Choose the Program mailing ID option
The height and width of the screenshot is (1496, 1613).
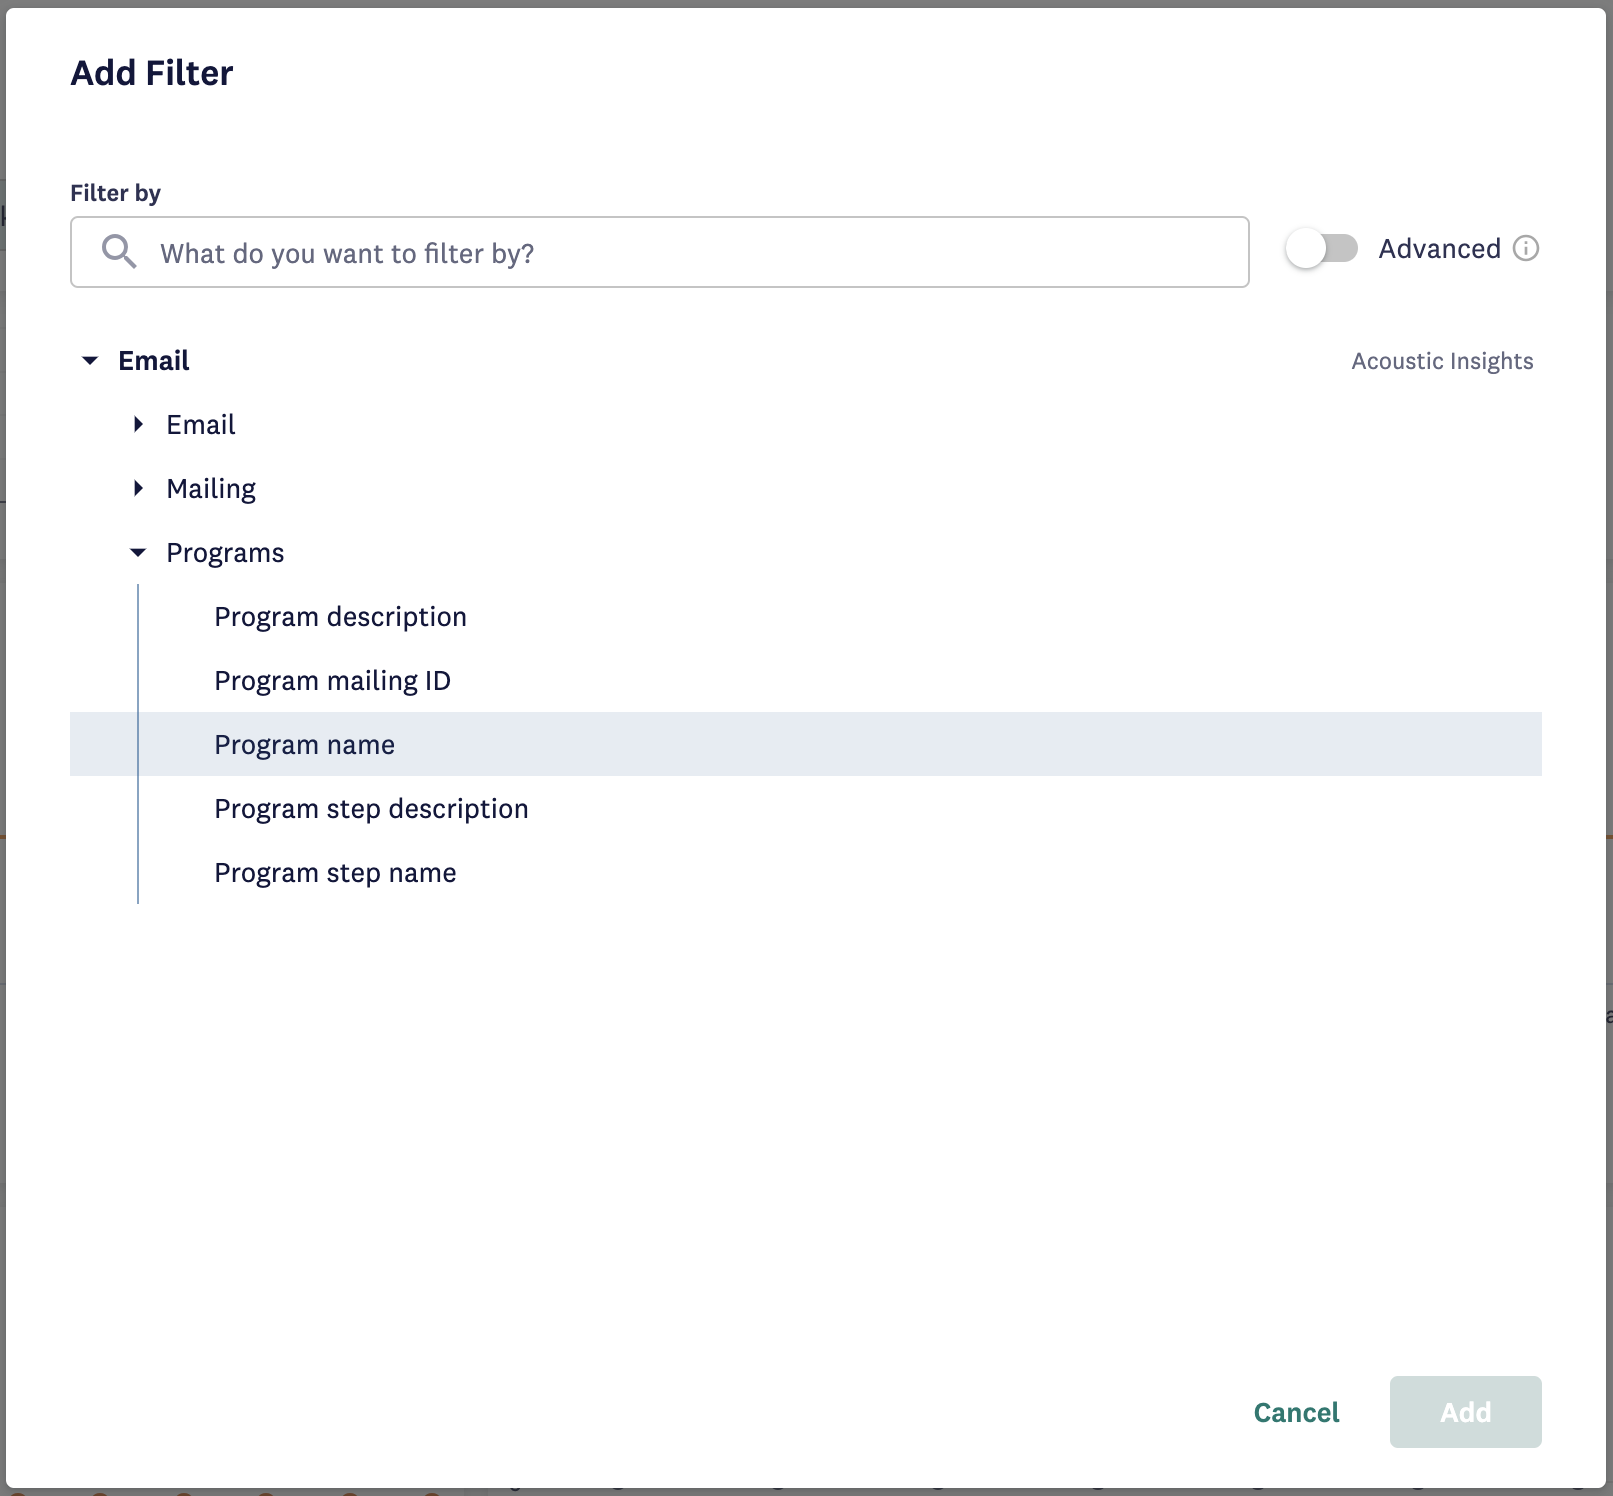(332, 681)
